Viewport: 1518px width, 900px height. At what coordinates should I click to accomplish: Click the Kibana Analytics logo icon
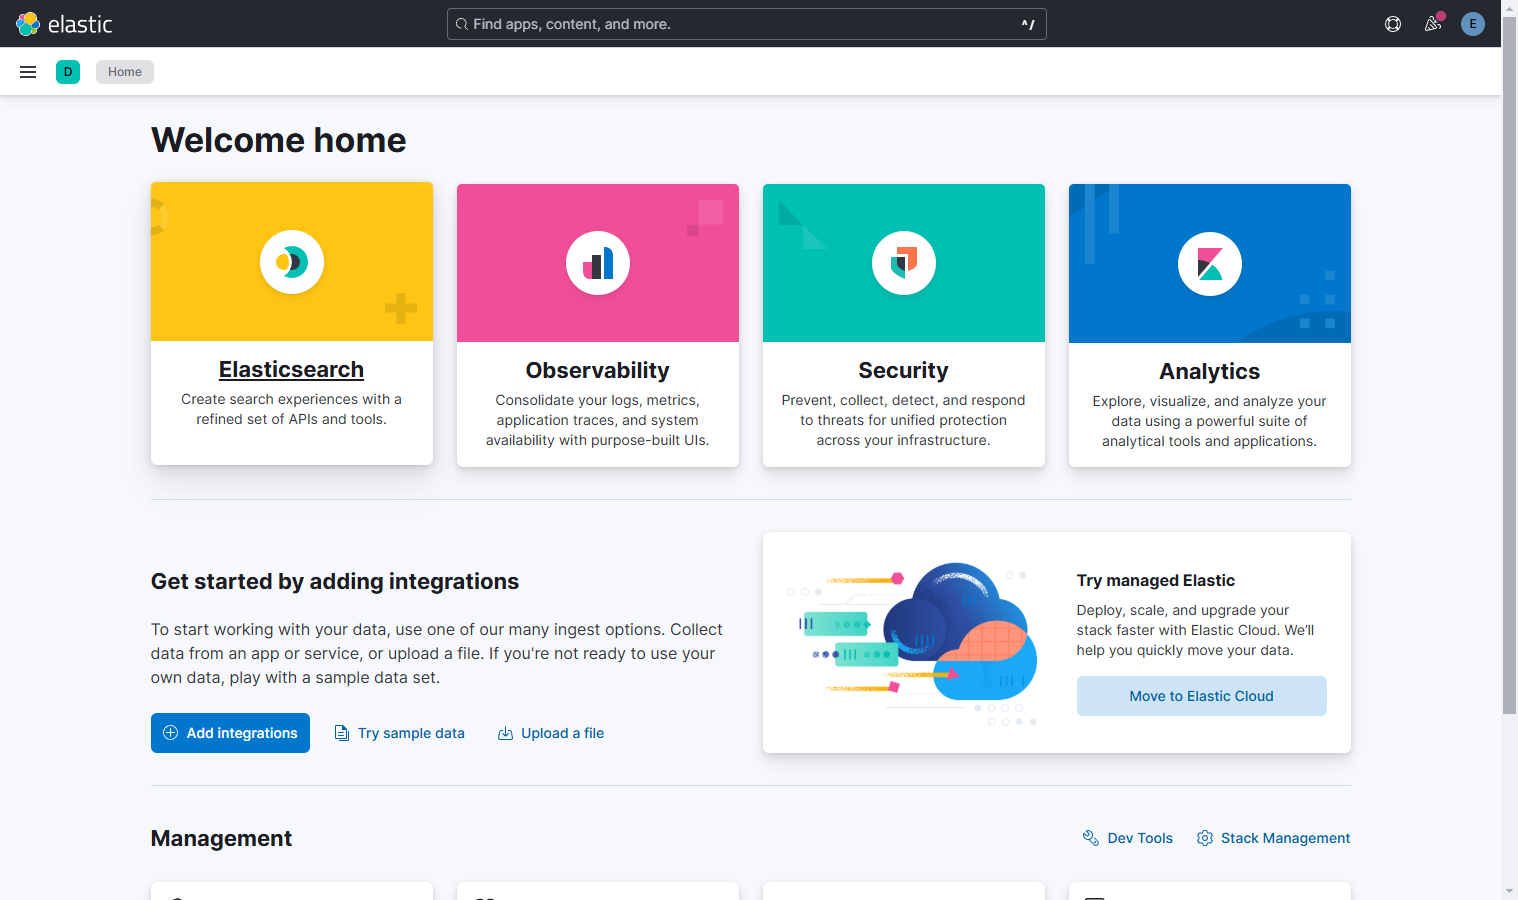click(x=1210, y=264)
